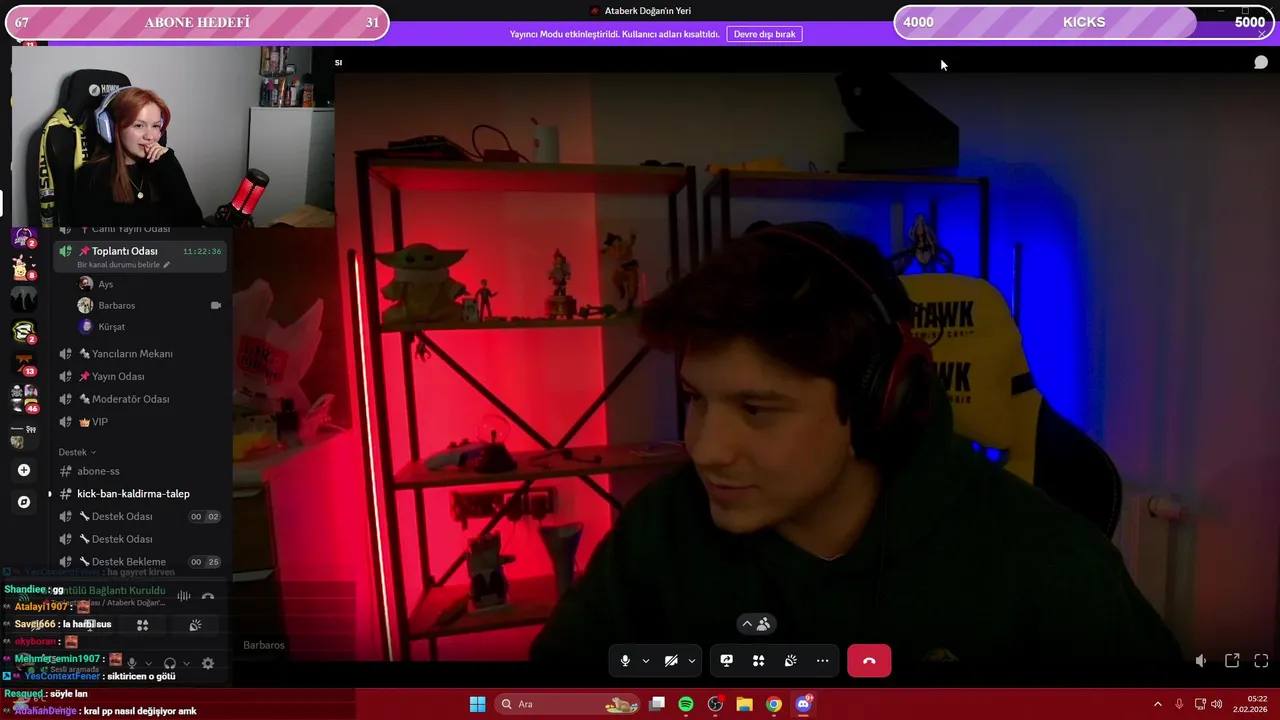Open Spotify from taskbar
The image size is (1280, 720).
pos(686,704)
